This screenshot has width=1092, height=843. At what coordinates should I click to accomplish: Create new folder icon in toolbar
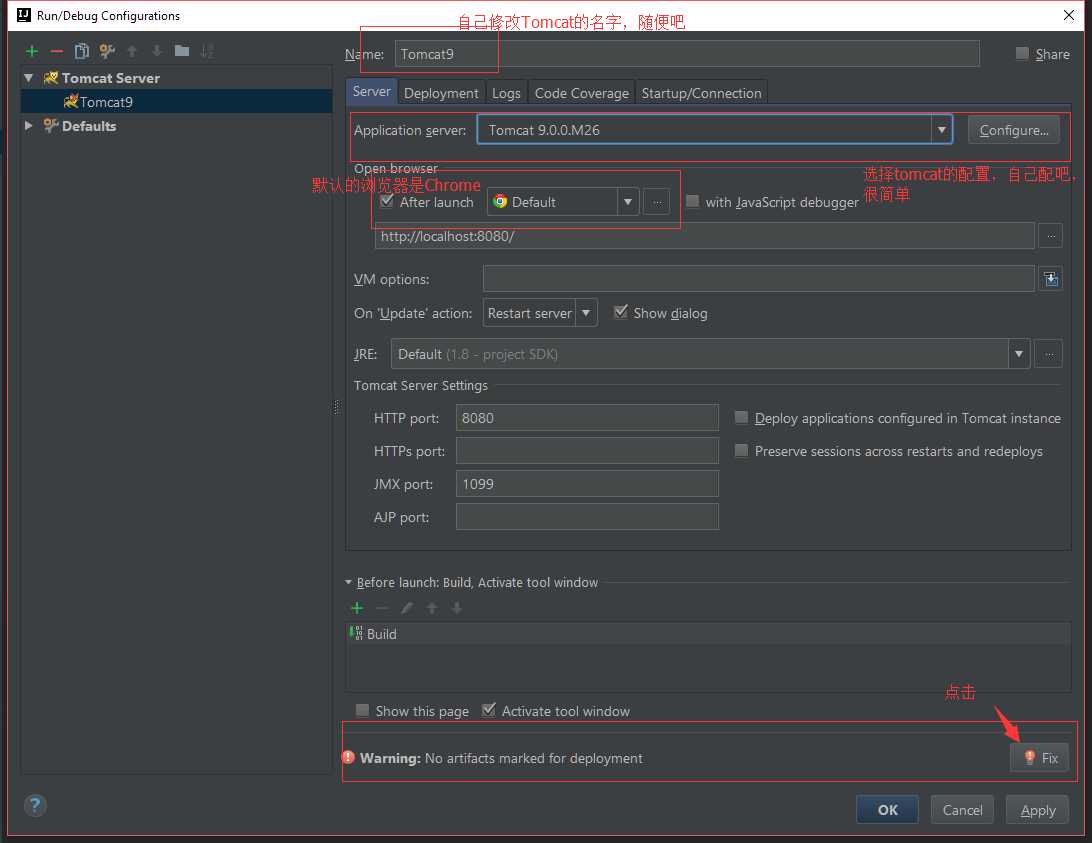[182, 50]
